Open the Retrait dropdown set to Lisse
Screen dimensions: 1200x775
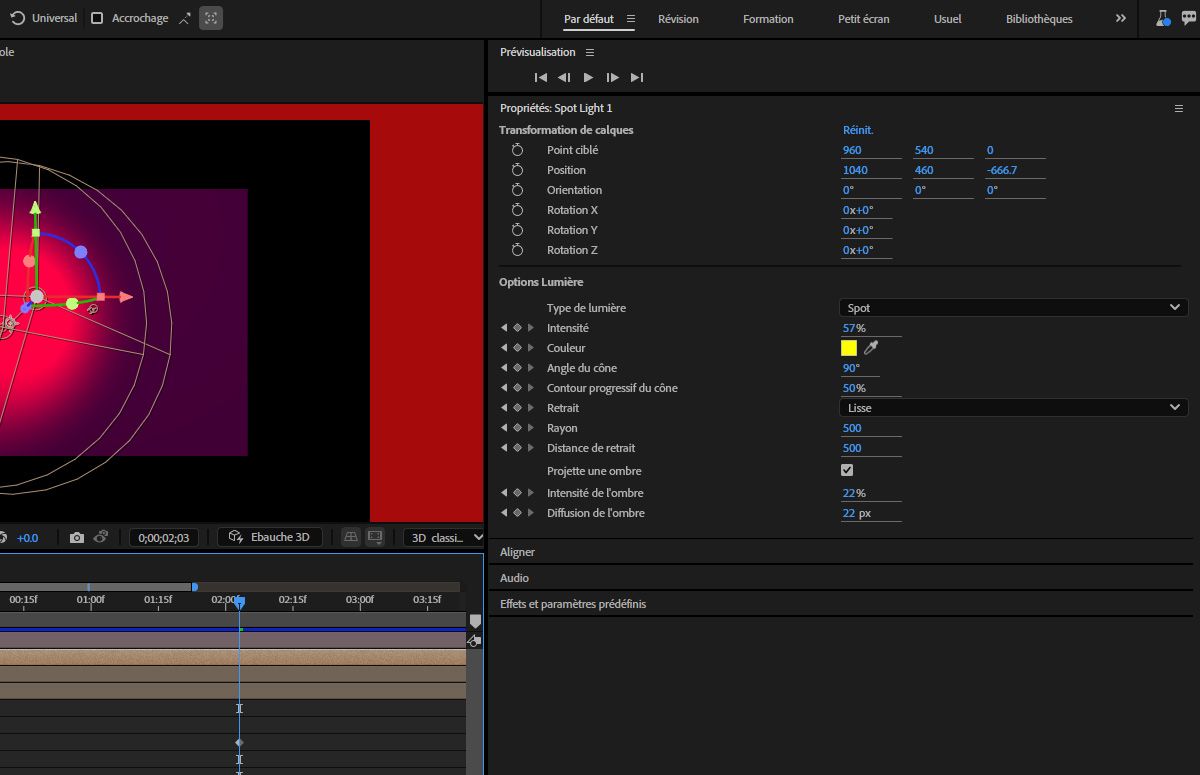(x=1013, y=408)
